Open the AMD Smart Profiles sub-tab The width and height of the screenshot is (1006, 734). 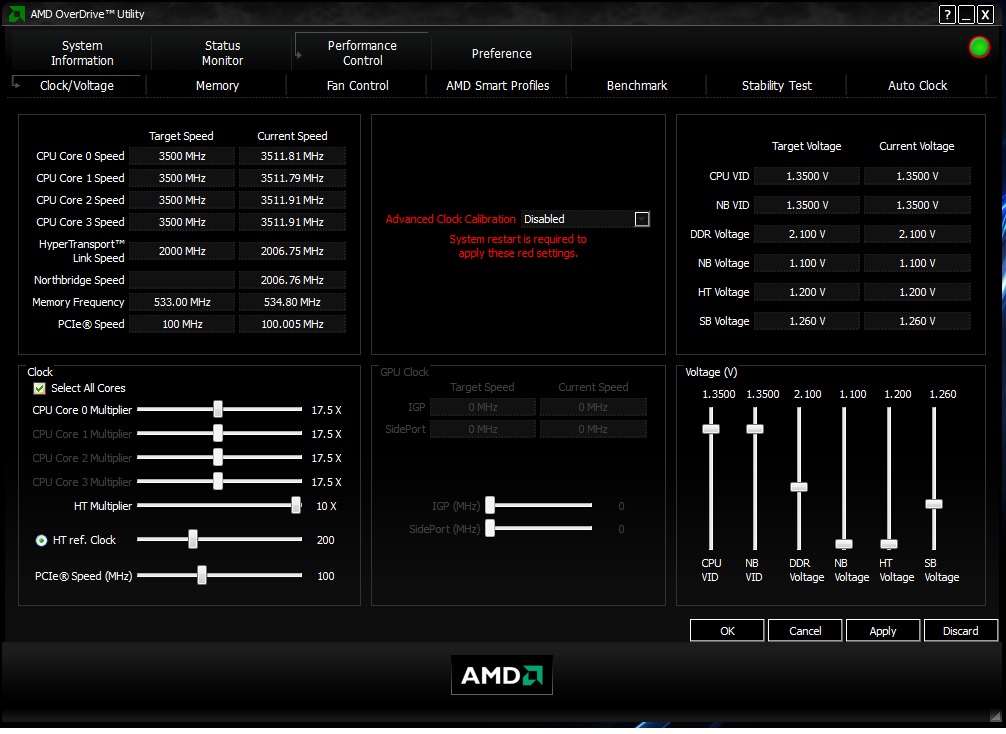497,85
